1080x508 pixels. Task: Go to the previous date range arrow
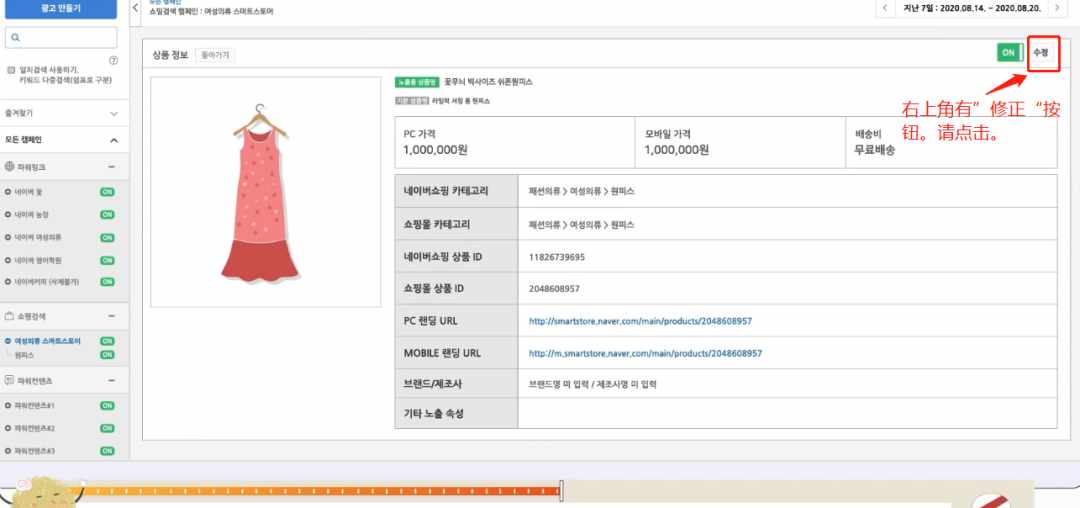(x=885, y=8)
